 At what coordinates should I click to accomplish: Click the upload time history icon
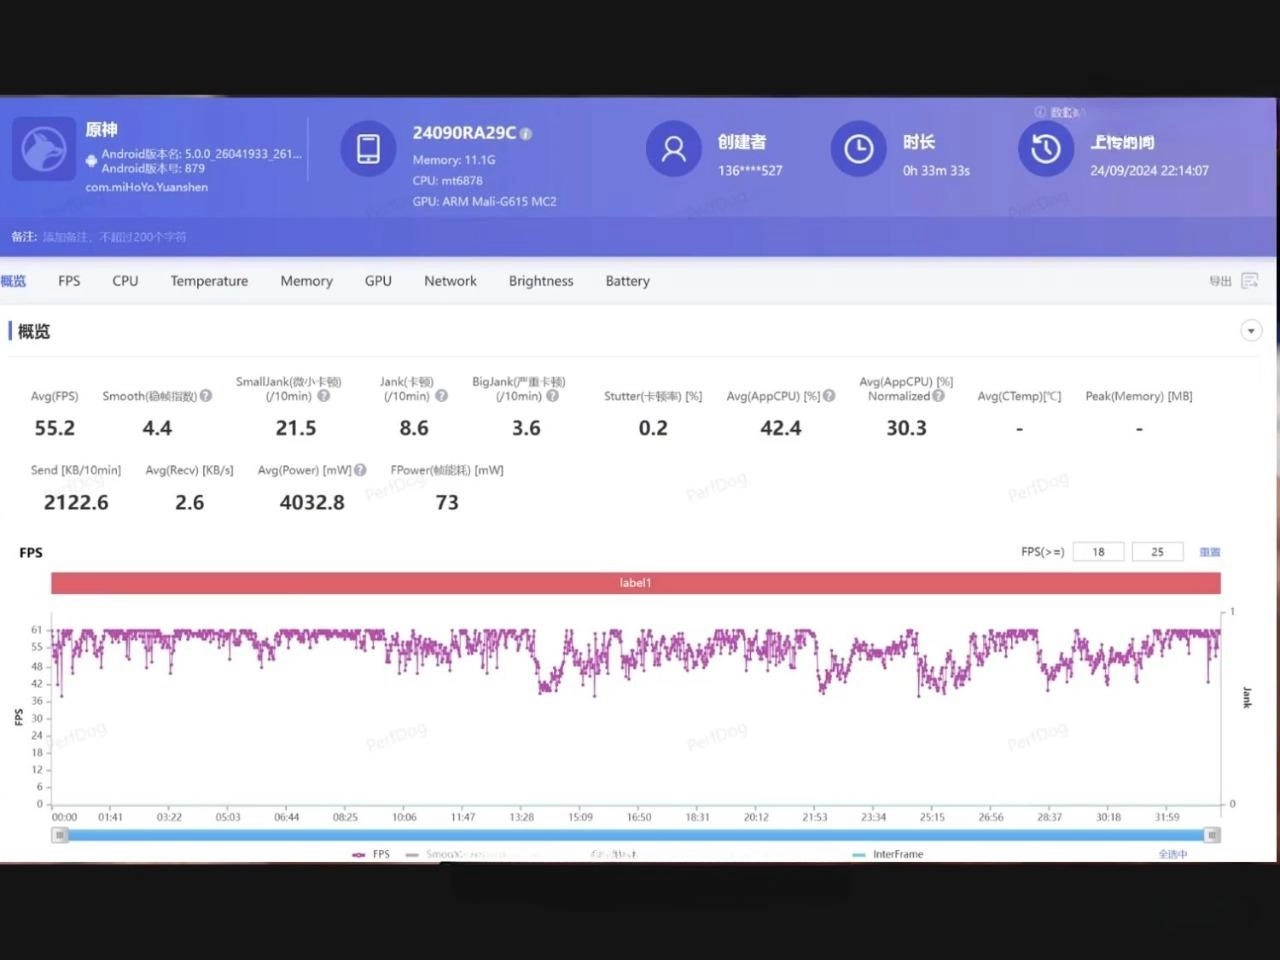(x=1045, y=149)
